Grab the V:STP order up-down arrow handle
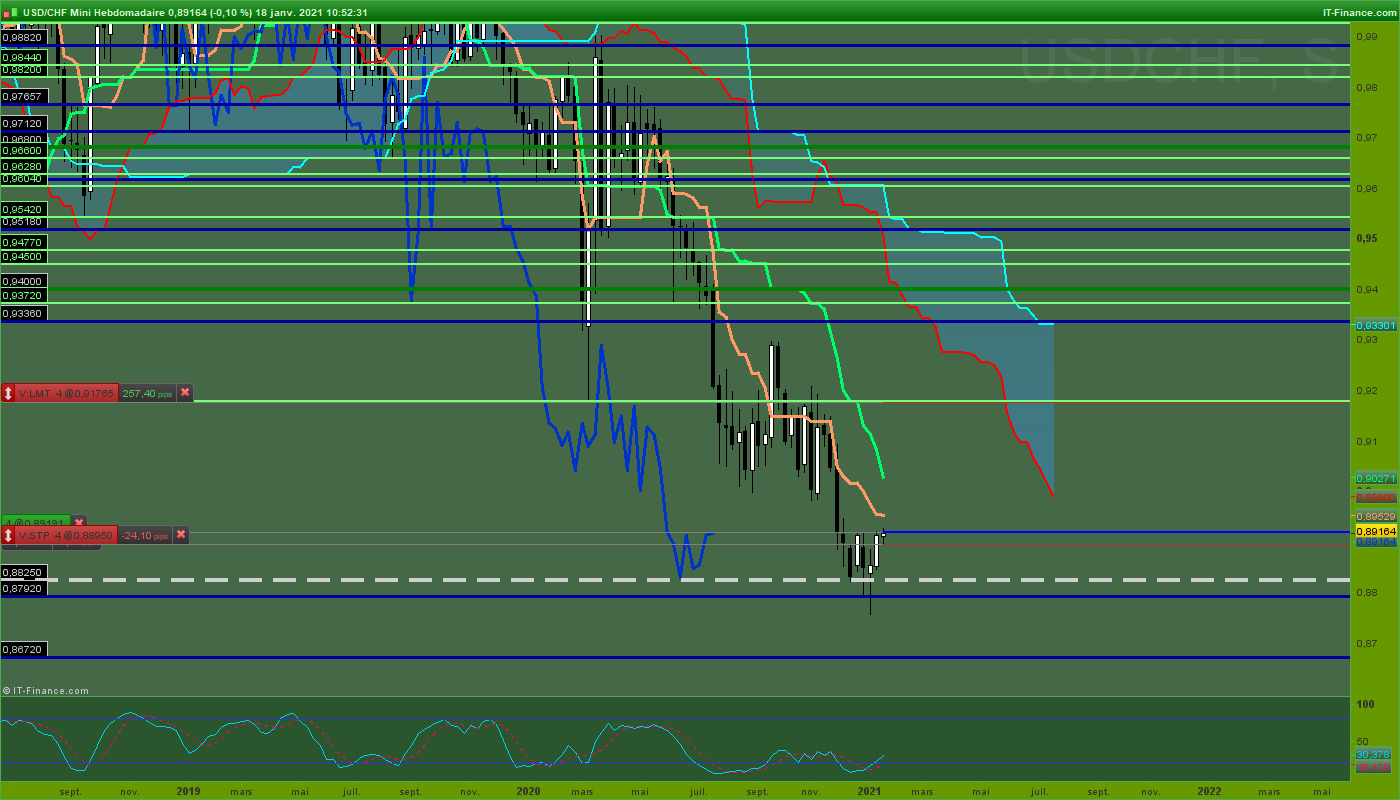The height and width of the screenshot is (800, 1400). pos(9,535)
